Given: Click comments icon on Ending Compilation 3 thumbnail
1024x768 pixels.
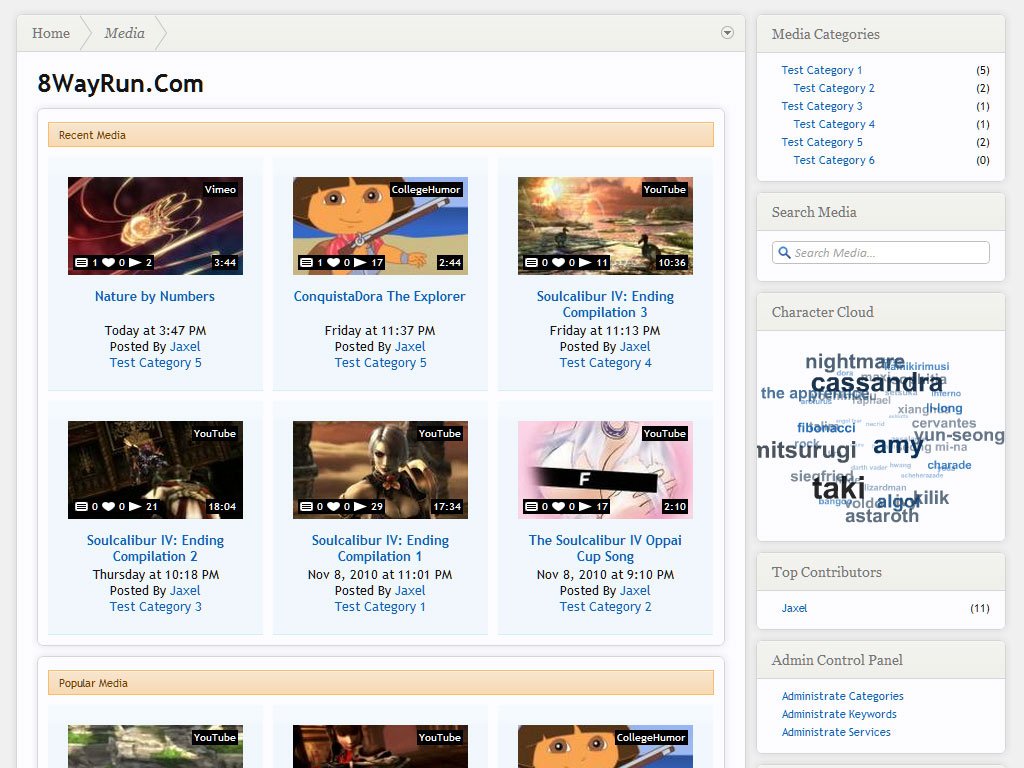Looking at the screenshot, I should click(x=532, y=263).
